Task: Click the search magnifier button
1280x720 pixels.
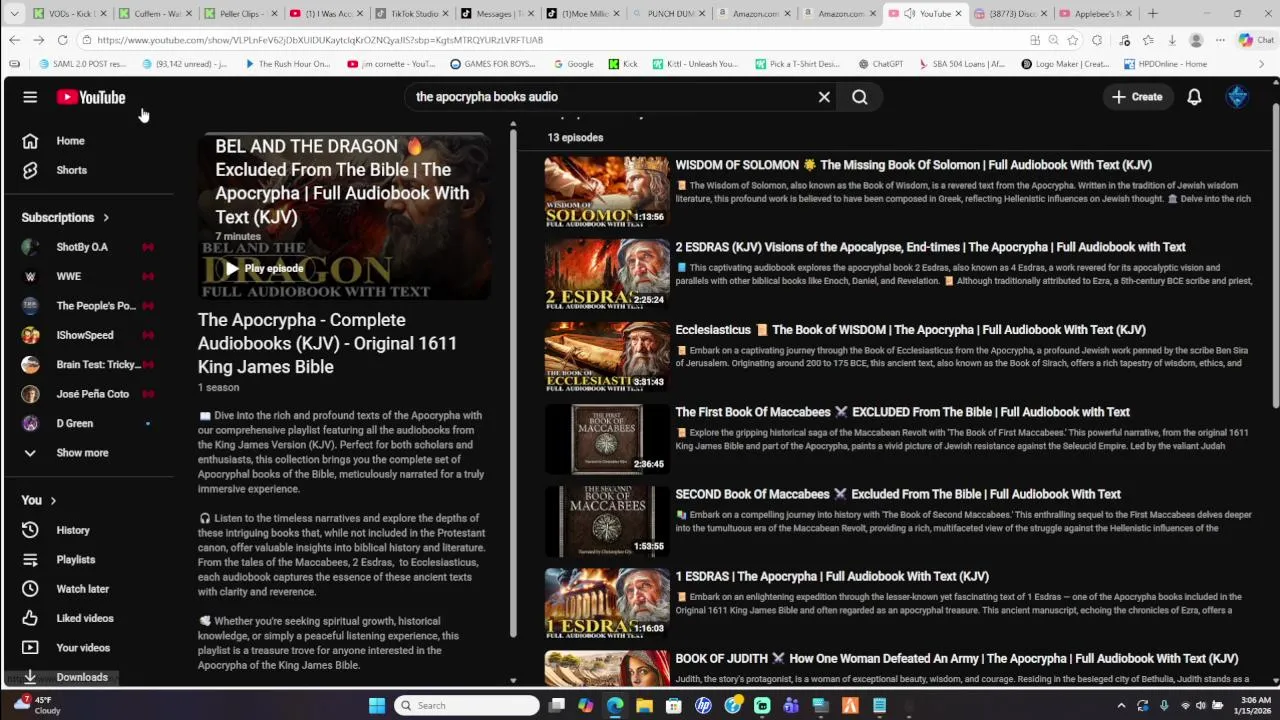Action: tap(860, 97)
